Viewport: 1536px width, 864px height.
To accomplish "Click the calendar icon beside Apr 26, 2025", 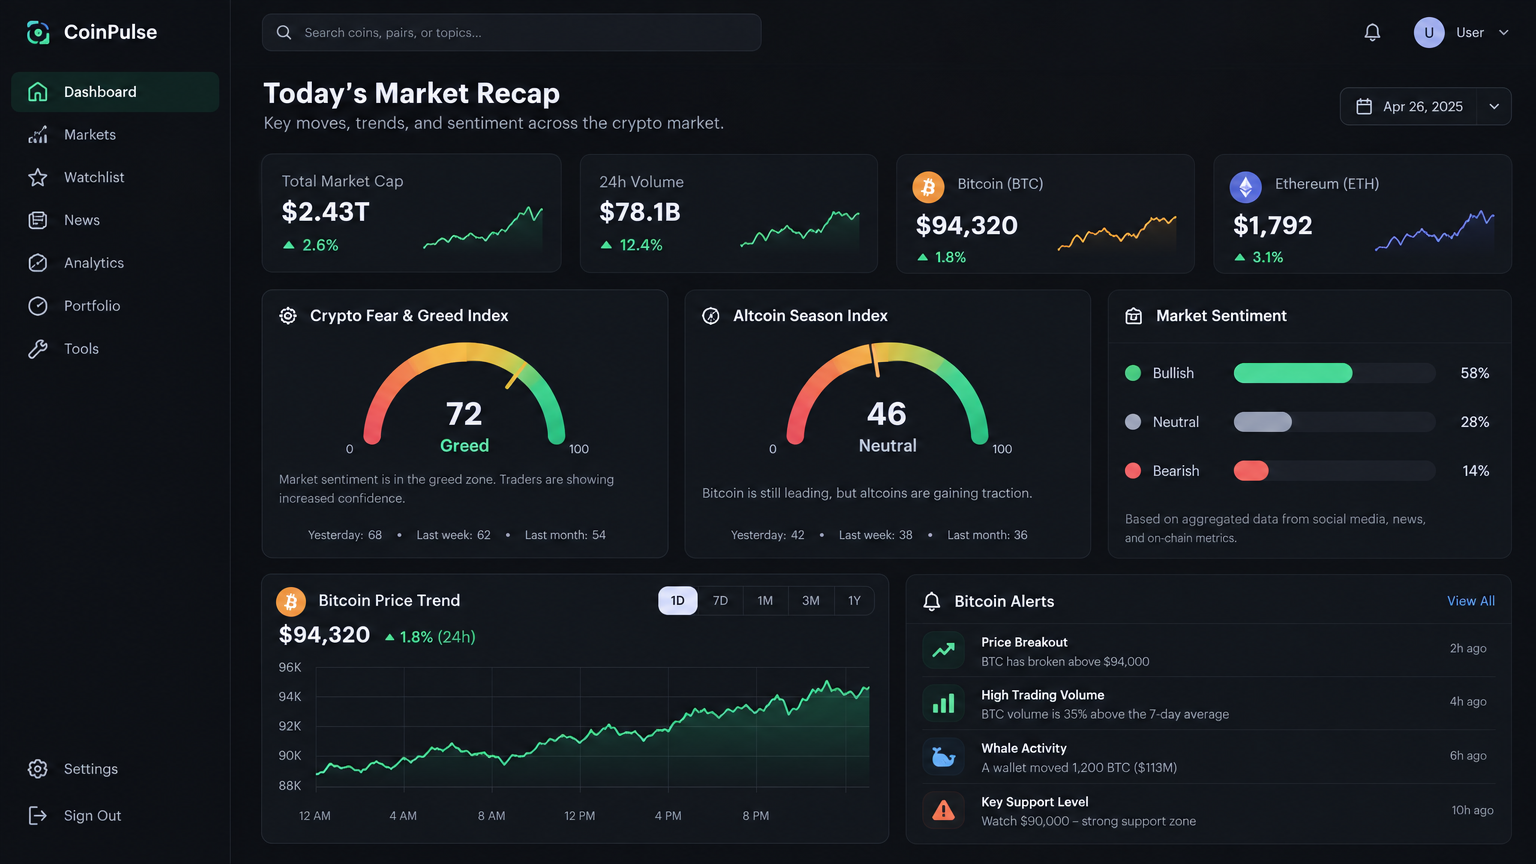I will [1364, 107].
